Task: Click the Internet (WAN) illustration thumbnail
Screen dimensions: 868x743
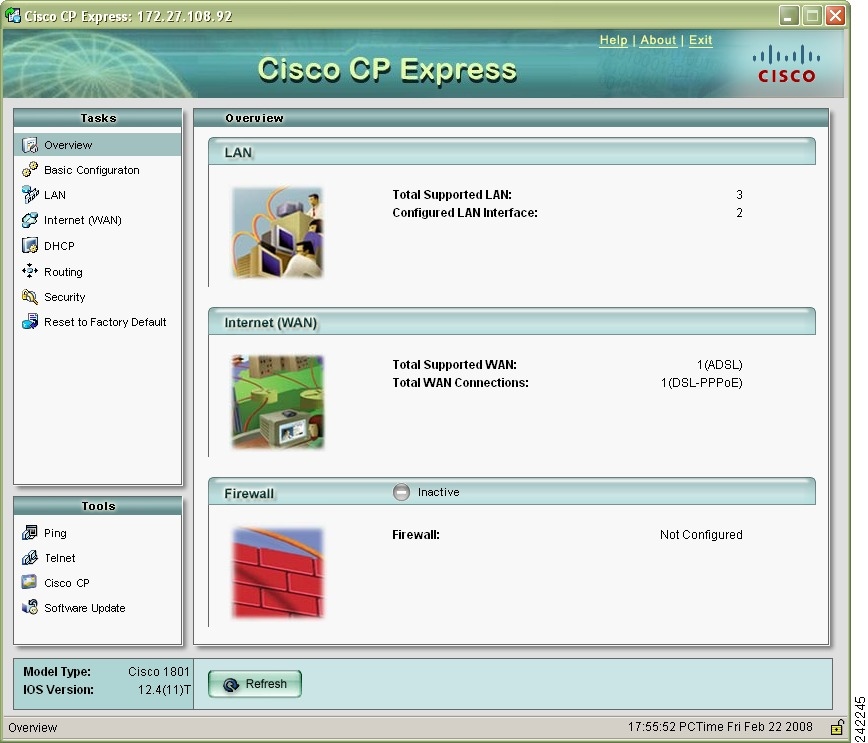Action: pyautogui.click(x=277, y=402)
